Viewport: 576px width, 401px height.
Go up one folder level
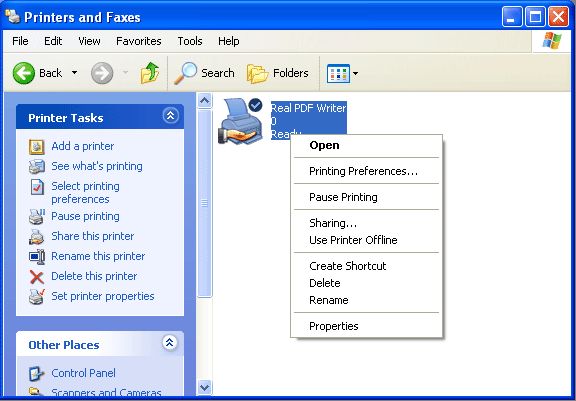(x=150, y=73)
